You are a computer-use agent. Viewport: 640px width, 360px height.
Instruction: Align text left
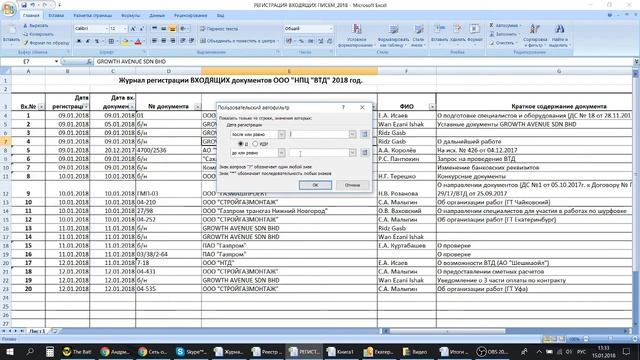[x=154, y=41]
